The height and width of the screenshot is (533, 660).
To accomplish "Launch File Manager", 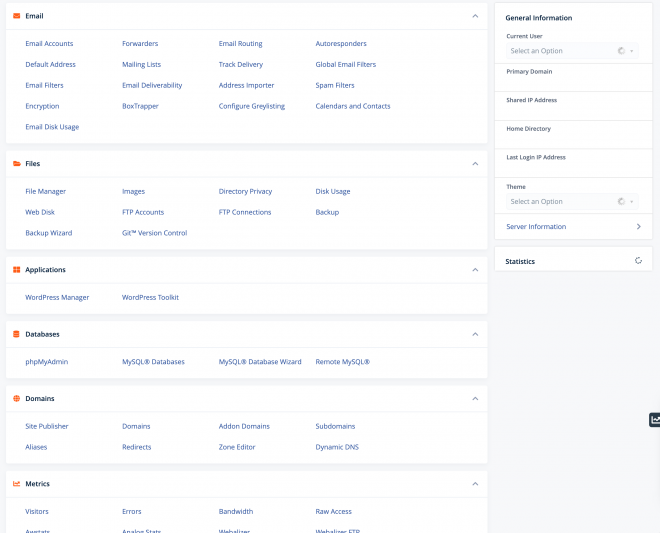I will pos(45,192).
